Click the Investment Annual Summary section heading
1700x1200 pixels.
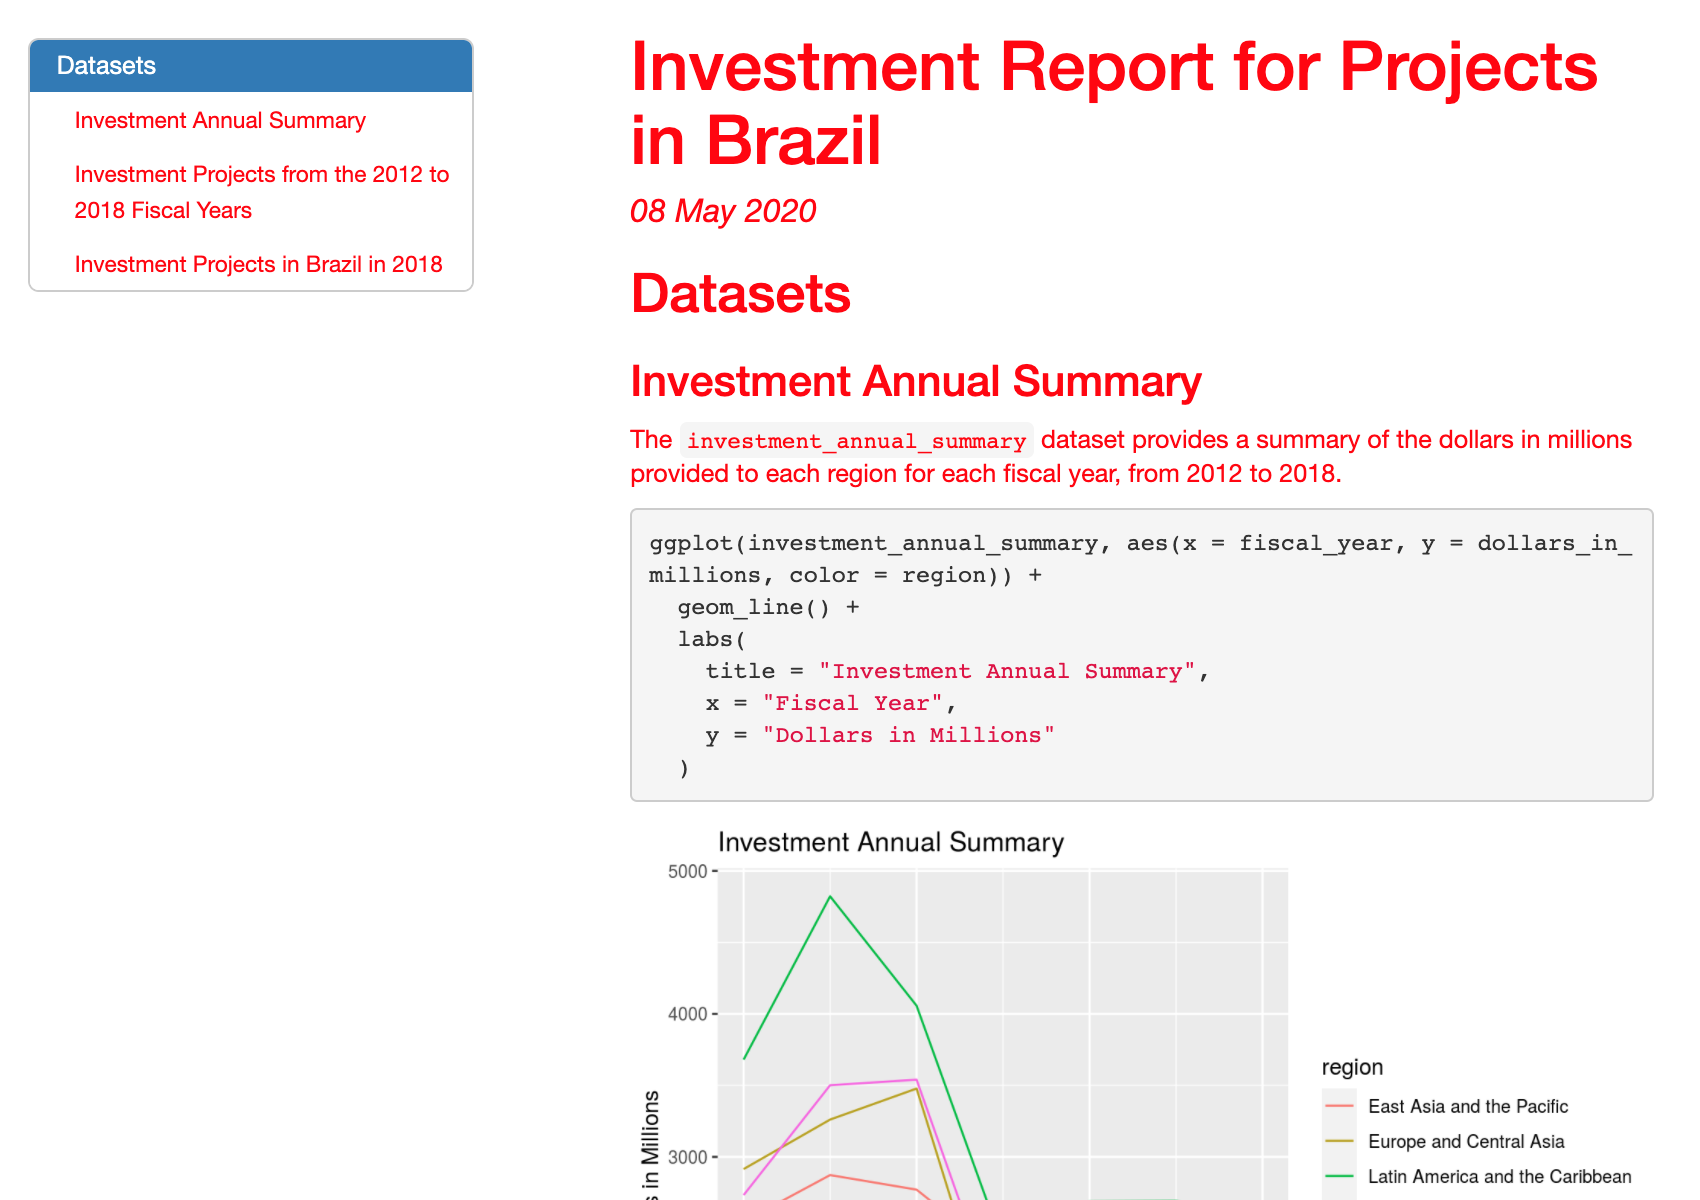point(915,382)
